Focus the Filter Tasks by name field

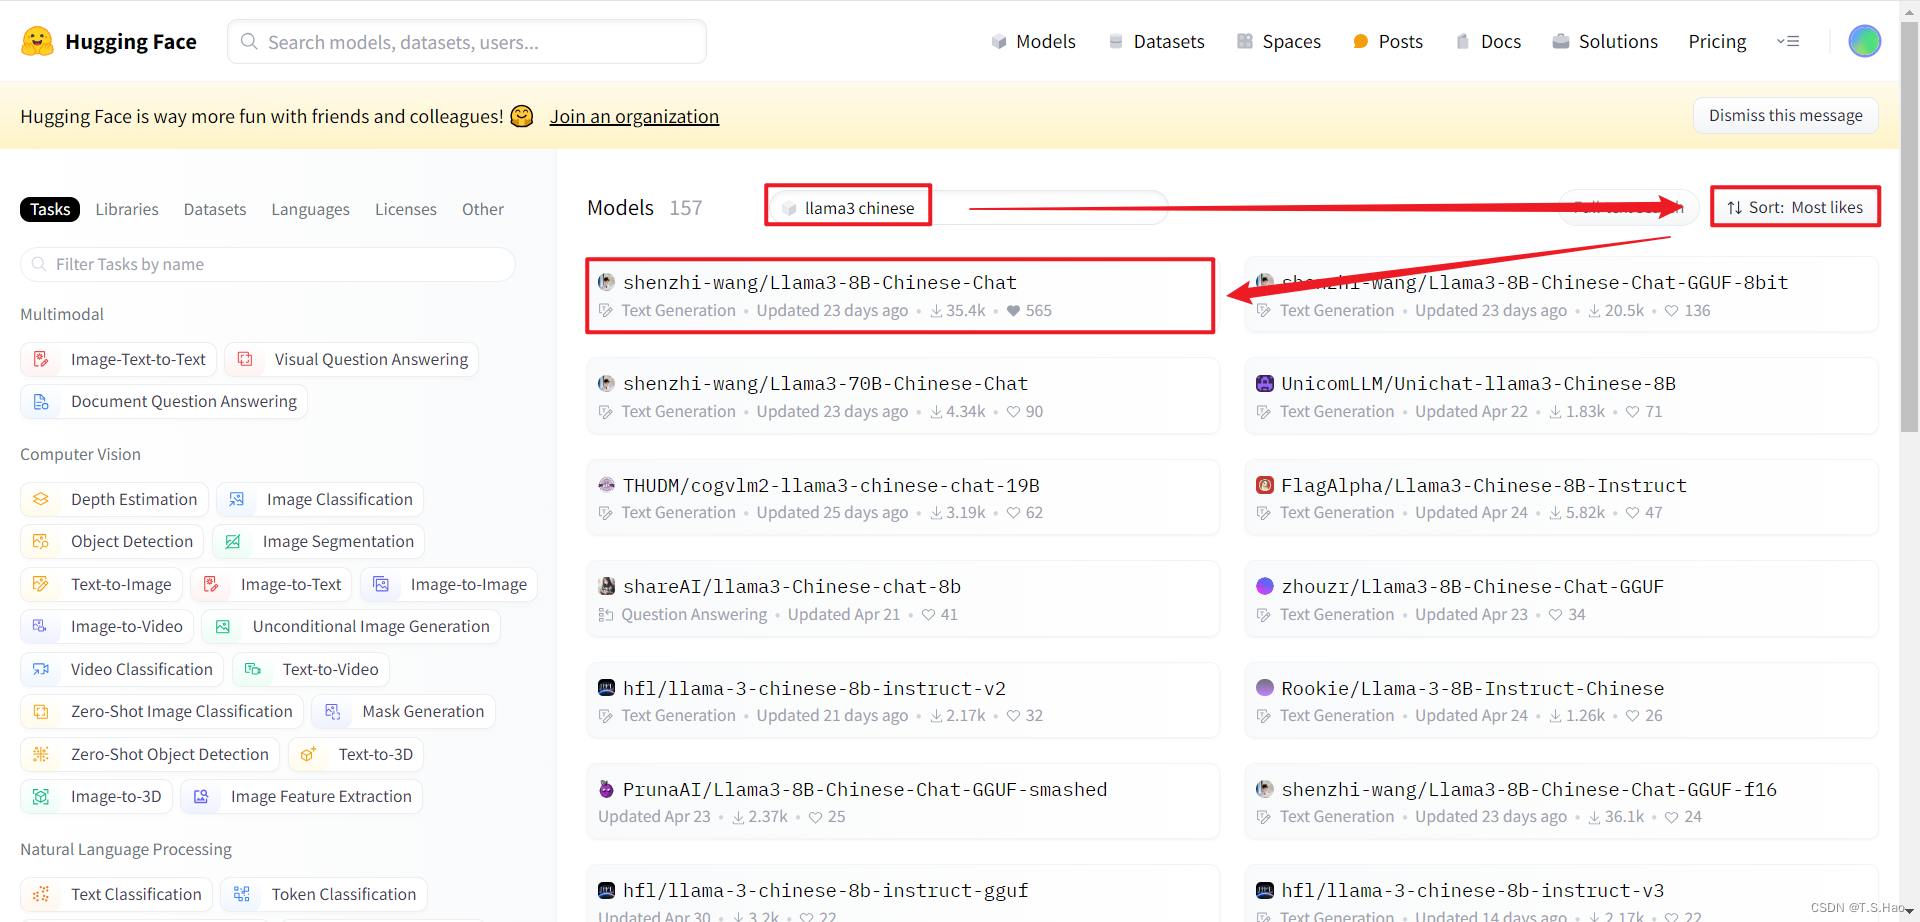[x=268, y=264]
